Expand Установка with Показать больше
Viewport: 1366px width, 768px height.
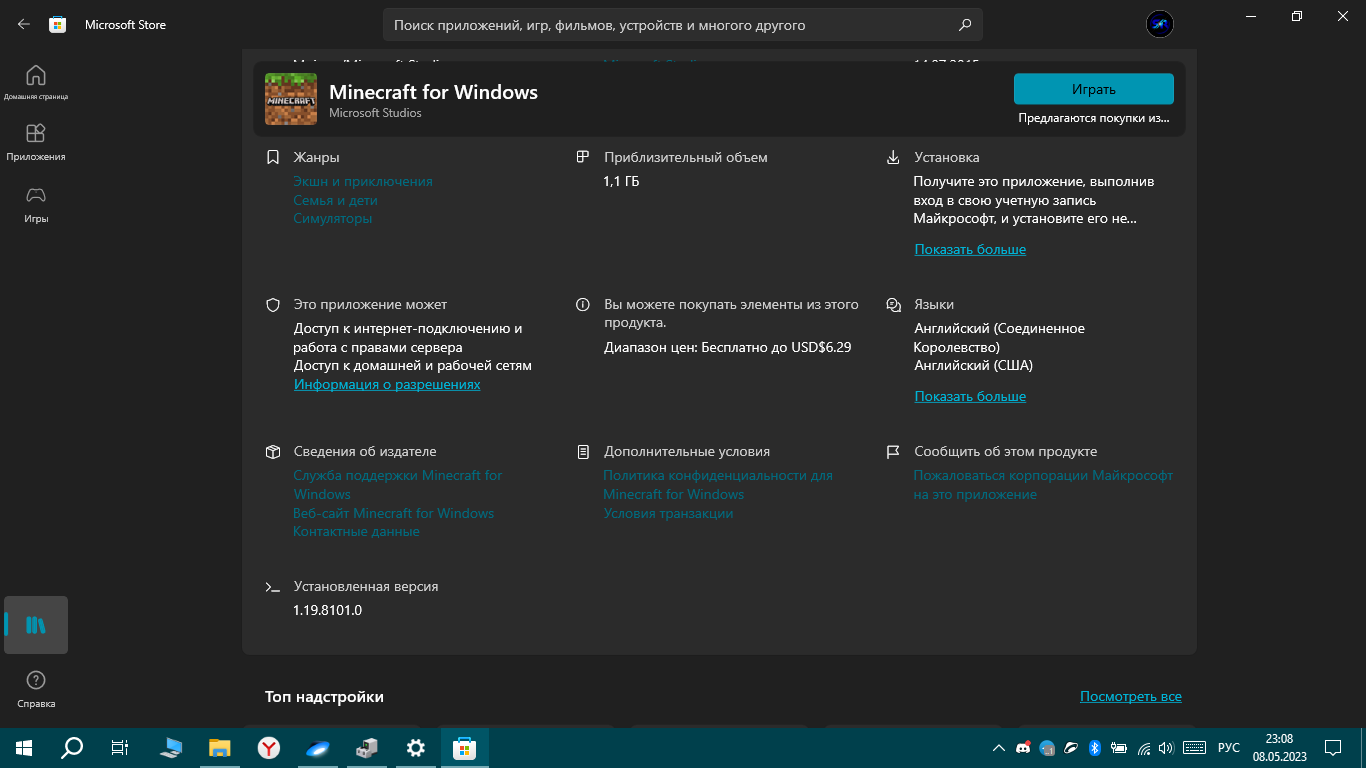click(970, 249)
